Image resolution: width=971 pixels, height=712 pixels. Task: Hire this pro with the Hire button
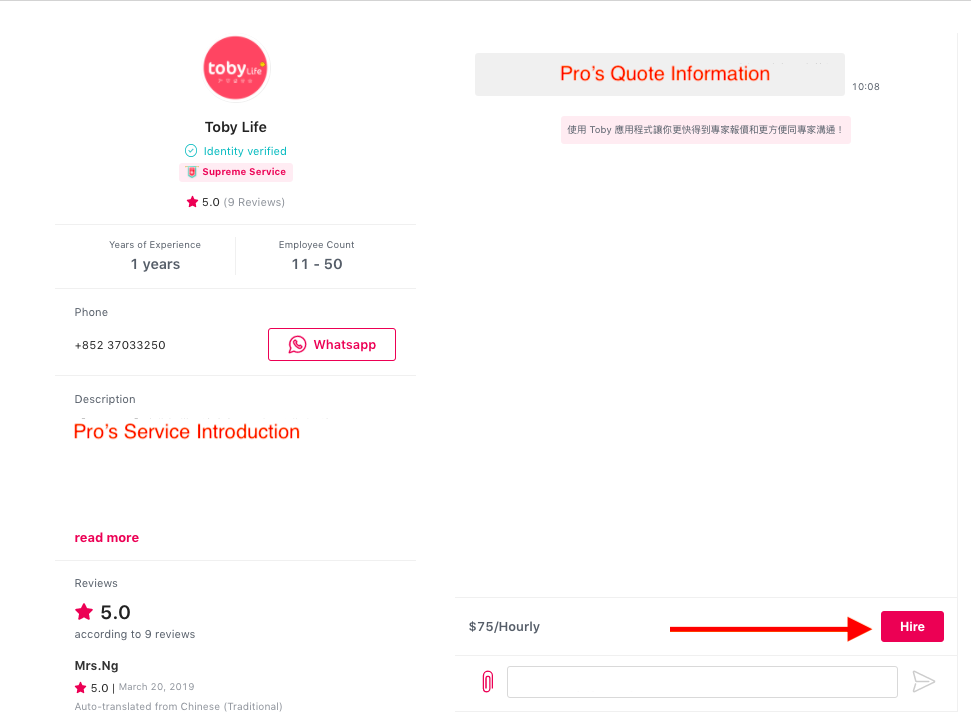coord(912,627)
